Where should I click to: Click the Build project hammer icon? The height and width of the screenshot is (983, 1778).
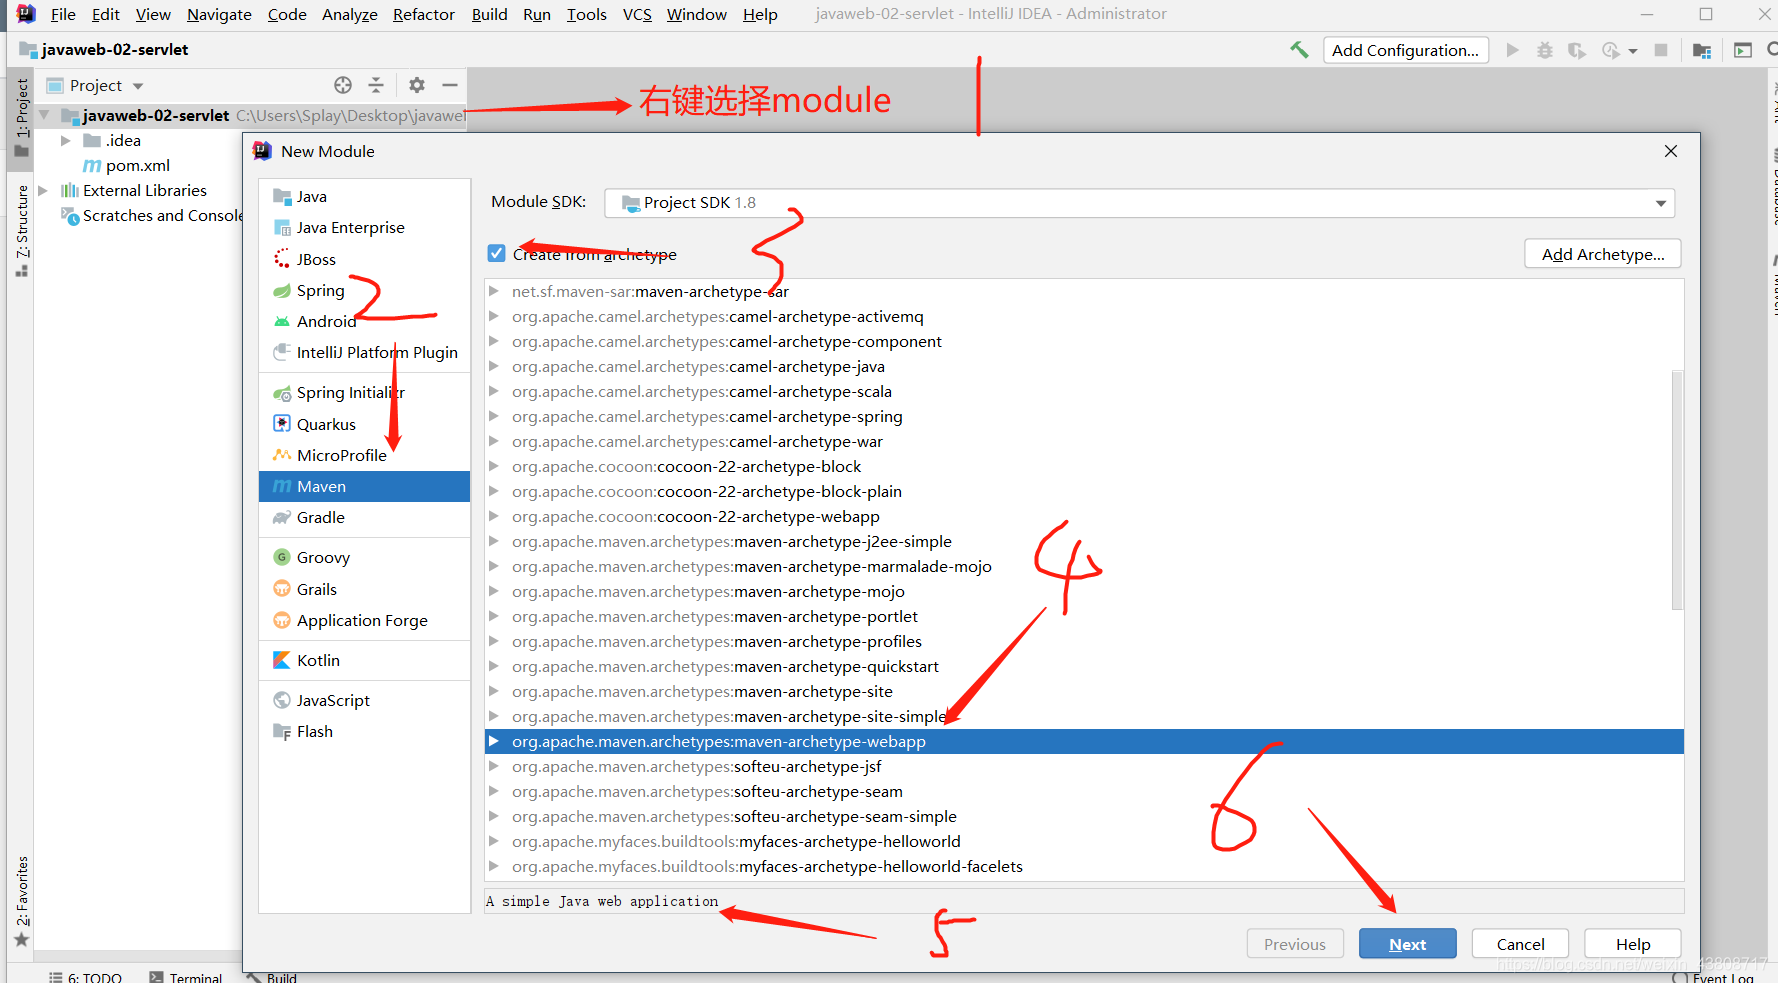pyautogui.click(x=1299, y=49)
